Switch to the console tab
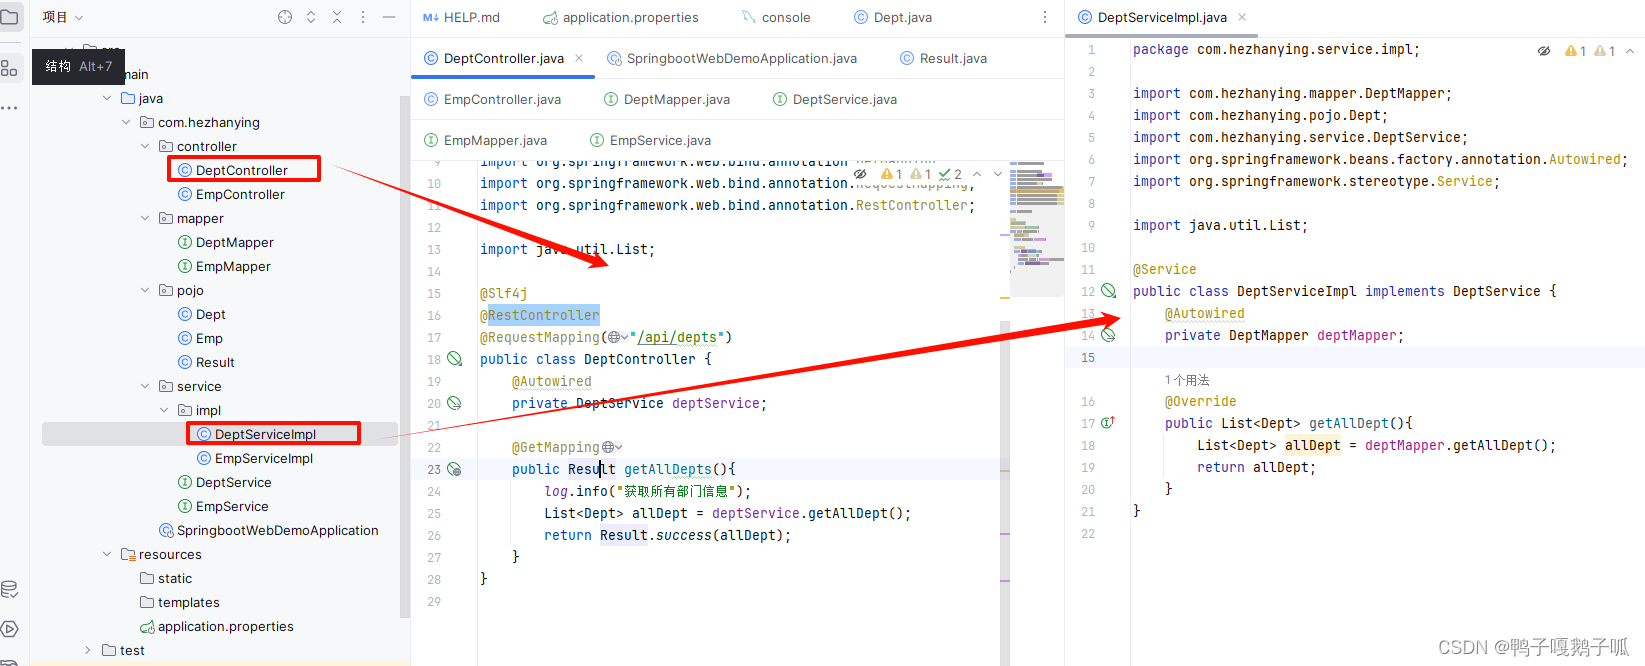 point(776,17)
